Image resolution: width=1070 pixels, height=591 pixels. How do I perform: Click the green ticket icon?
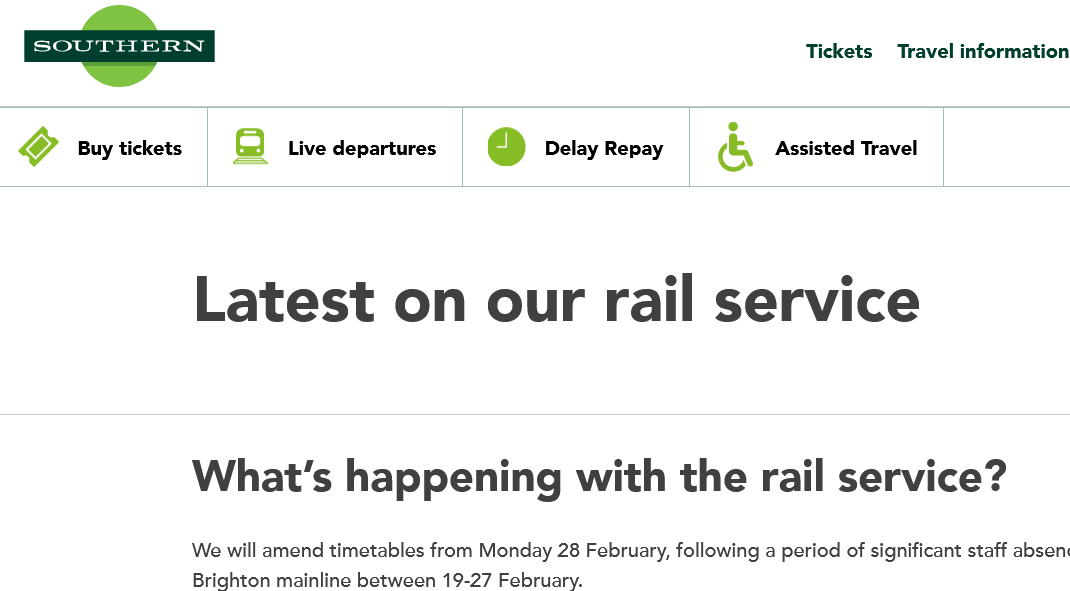(38, 147)
